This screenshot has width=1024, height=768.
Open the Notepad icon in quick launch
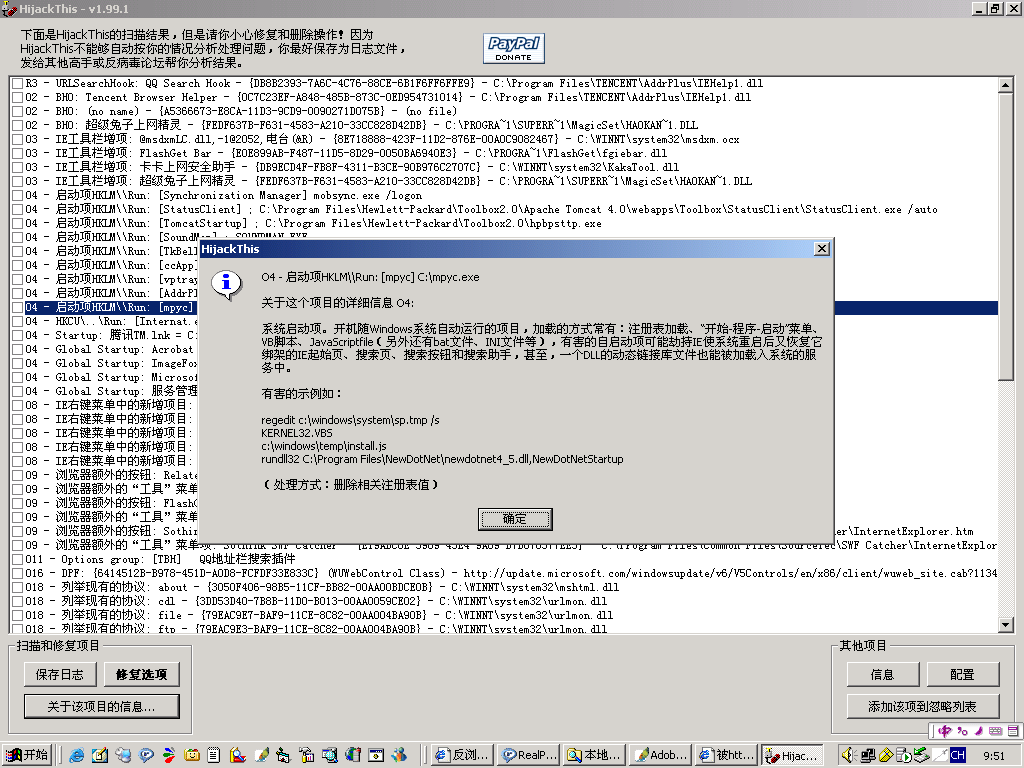(x=214, y=755)
